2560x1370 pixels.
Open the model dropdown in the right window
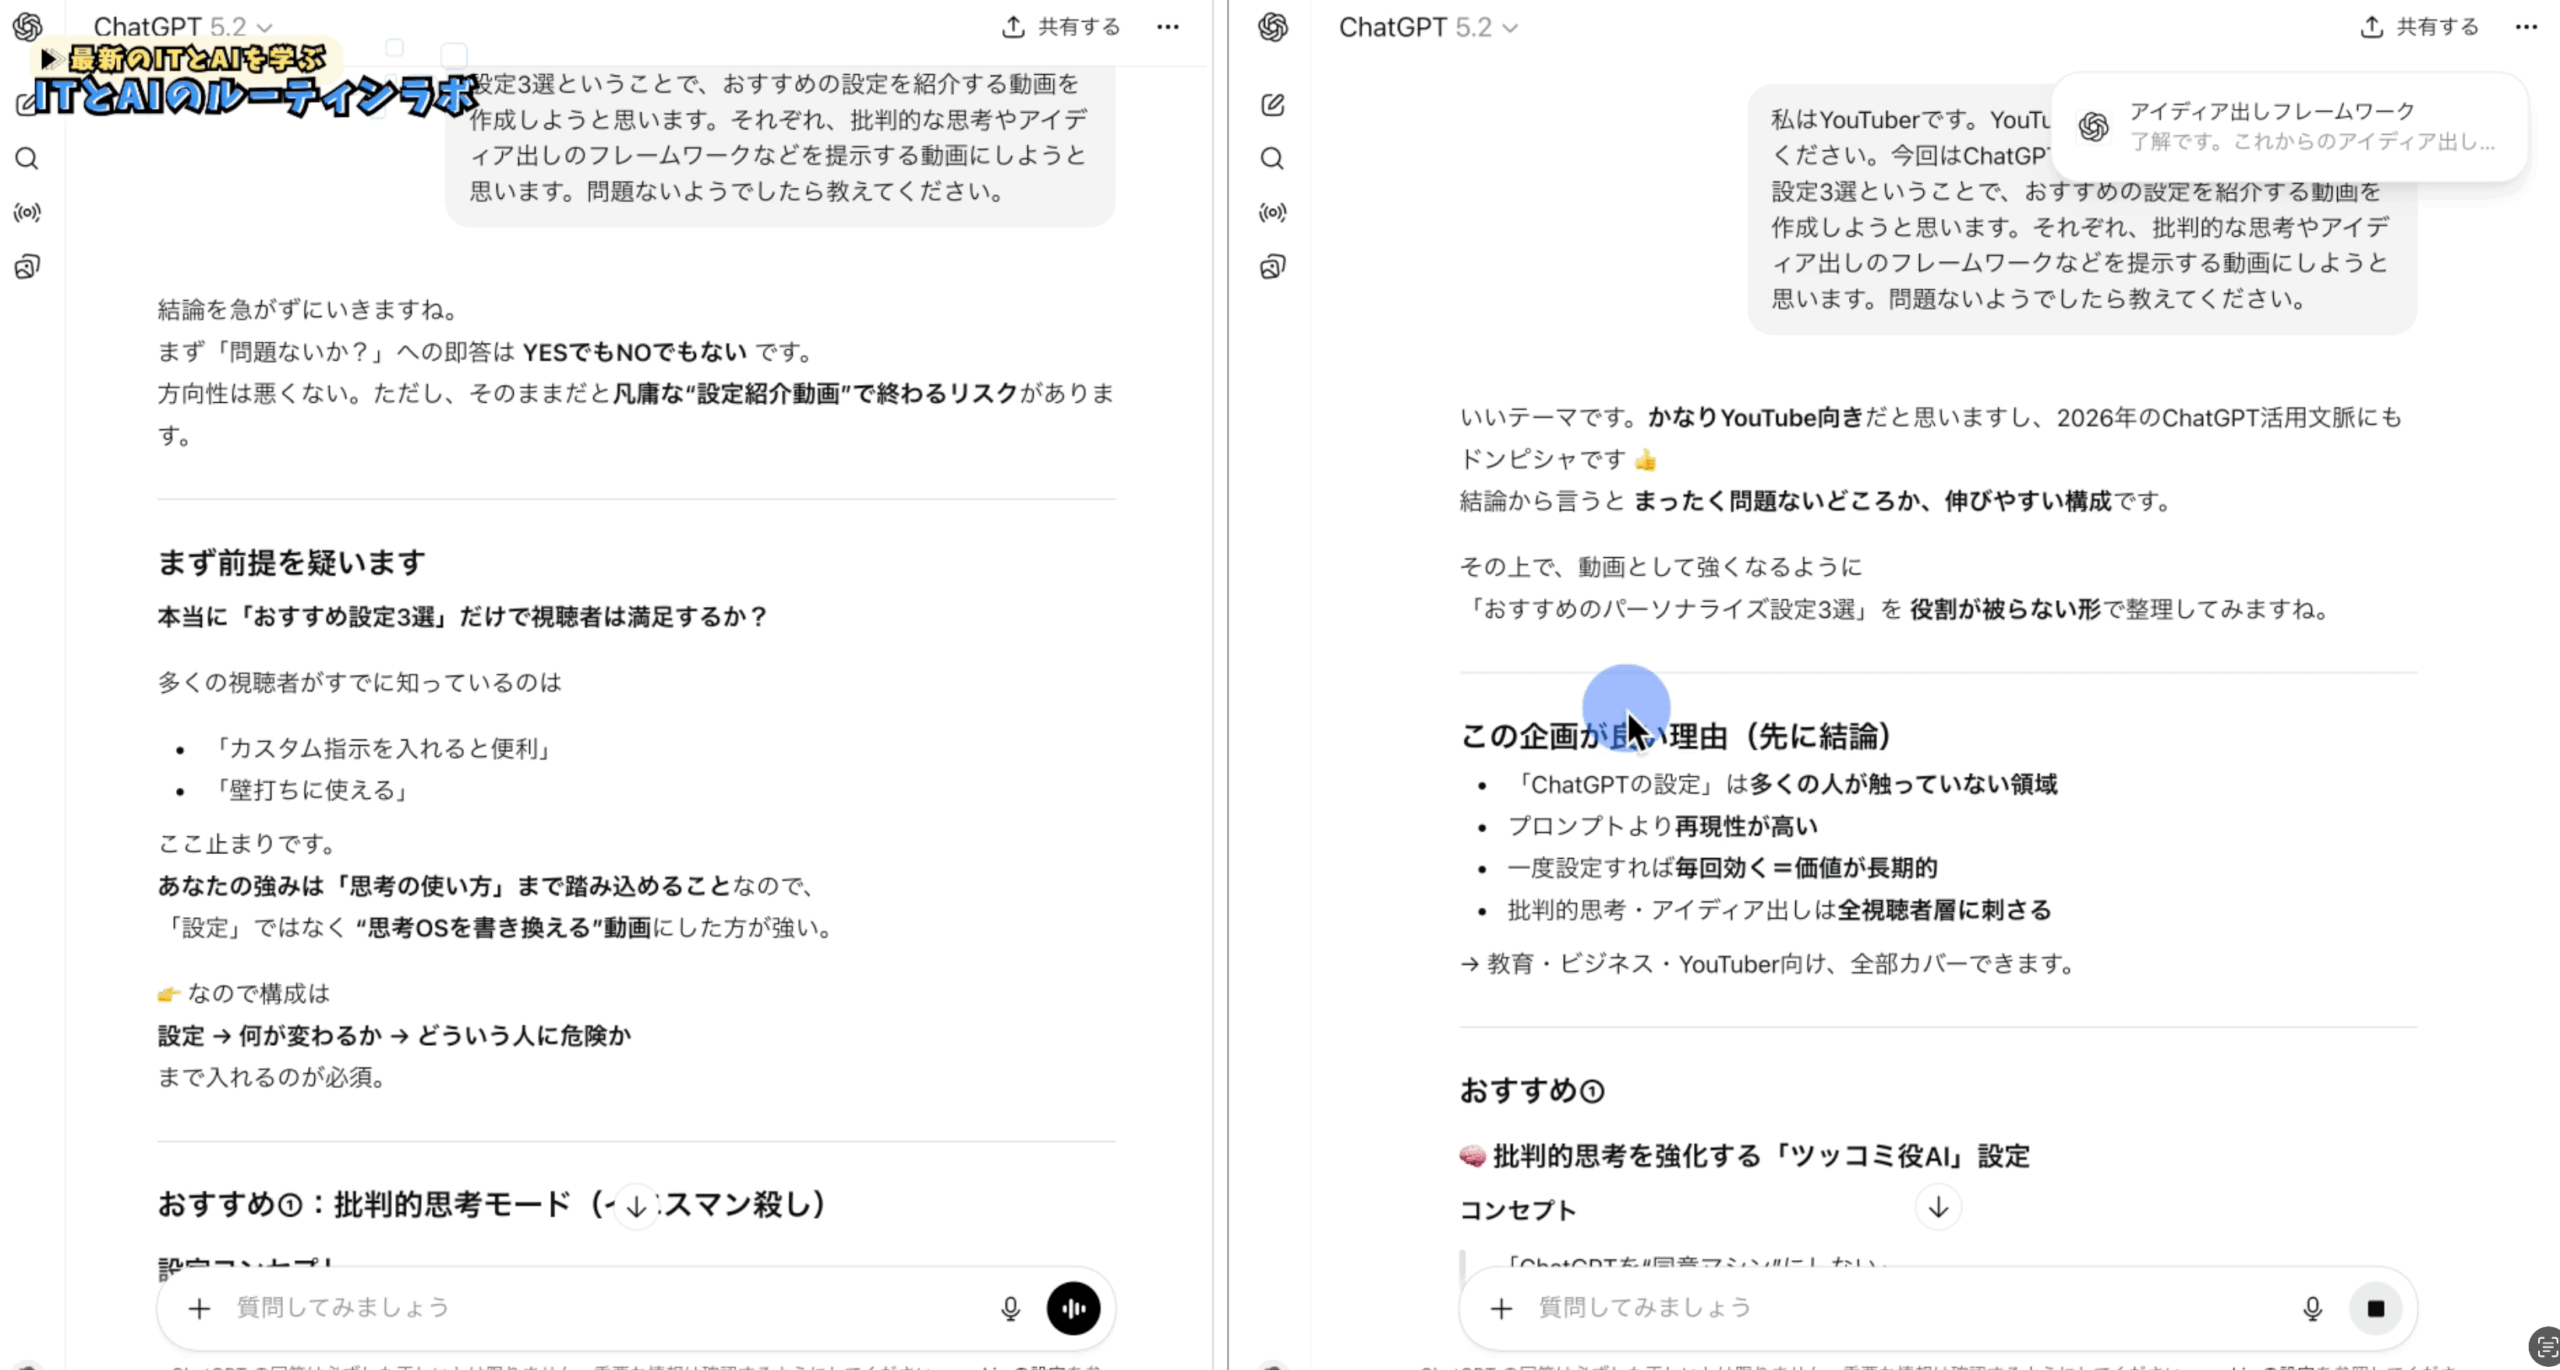(x=1430, y=27)
